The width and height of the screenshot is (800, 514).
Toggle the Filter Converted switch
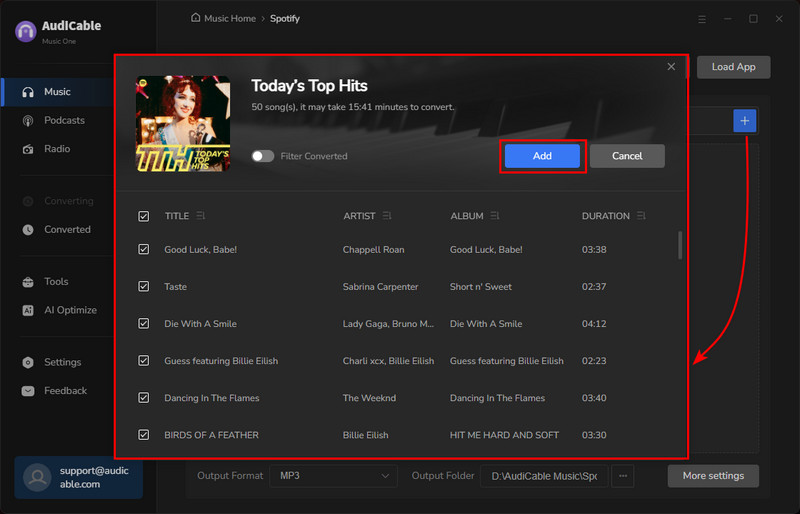263,156
